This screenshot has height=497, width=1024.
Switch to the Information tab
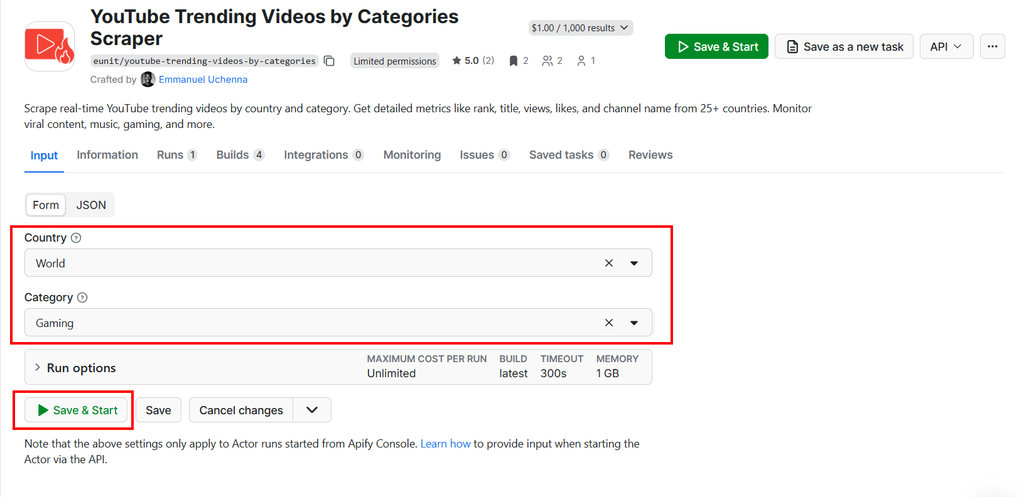pyautogui.click(x=107, y=155)
